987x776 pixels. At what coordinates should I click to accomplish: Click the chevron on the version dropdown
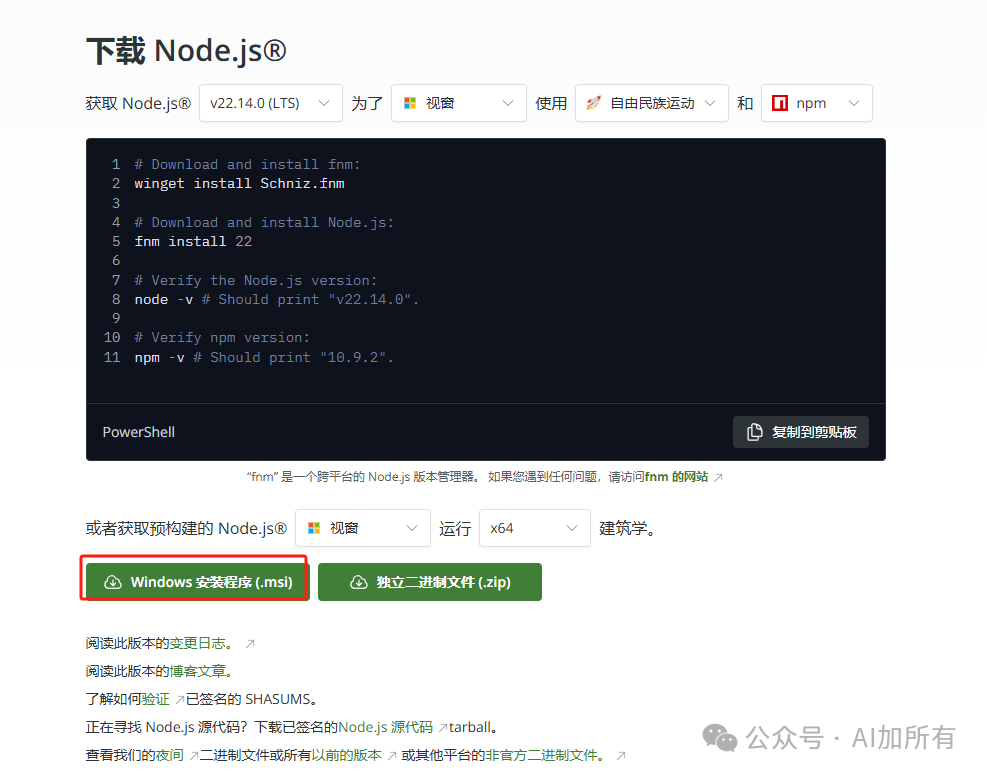click(324, 103)
